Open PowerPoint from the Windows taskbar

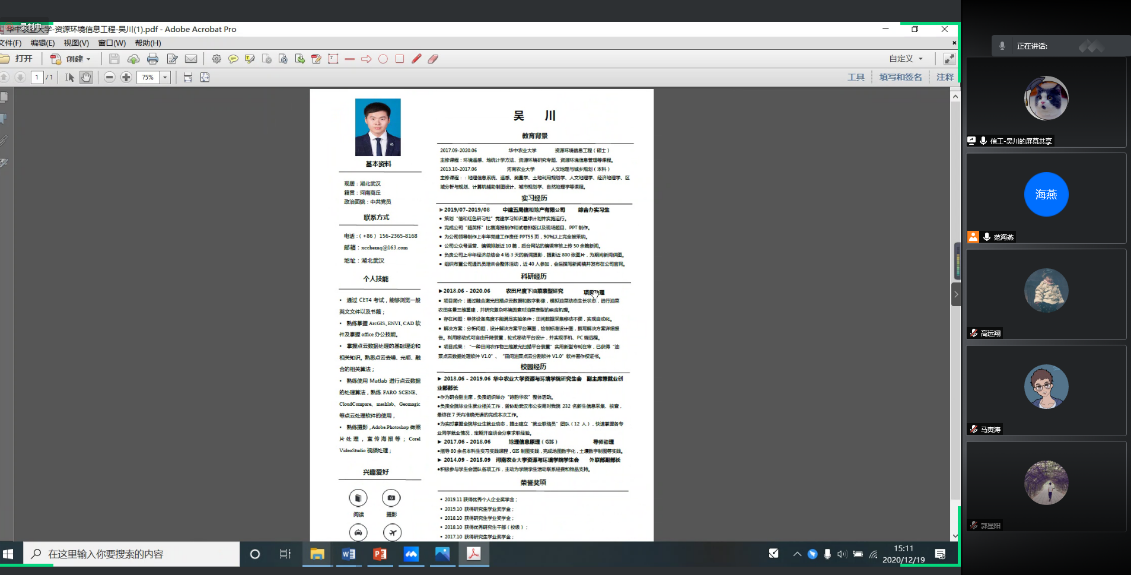click(x=380, y=553)
